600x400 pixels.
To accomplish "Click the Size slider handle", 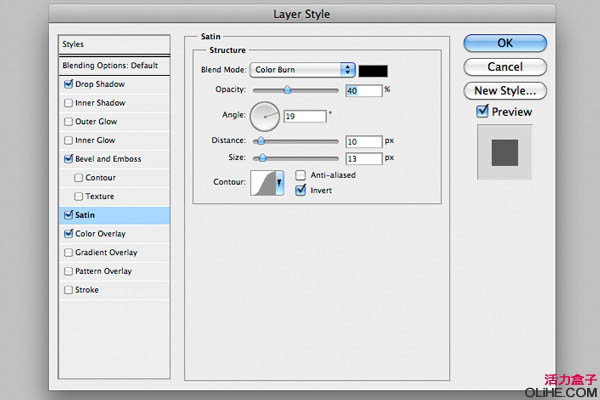I will click(x=262, y=158).
